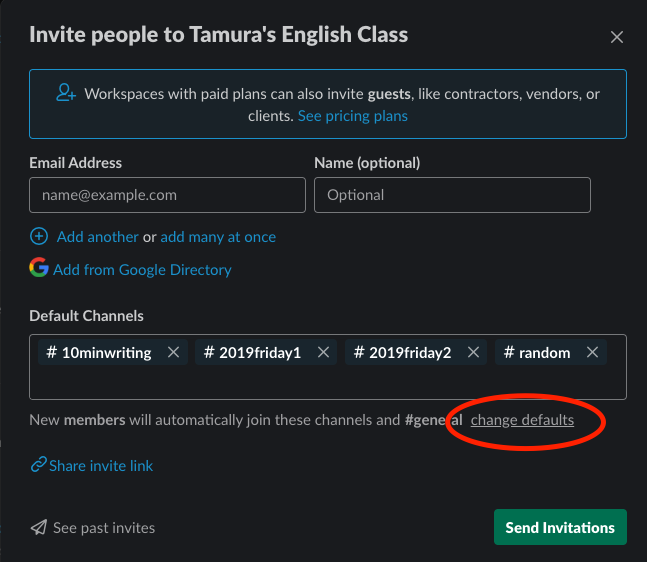Image resolution: width=647 pixels, height=562 pixels.
Task: Remove the 2019friday1 channel chip
Action: pyautogui.click(x=323, y=352)
